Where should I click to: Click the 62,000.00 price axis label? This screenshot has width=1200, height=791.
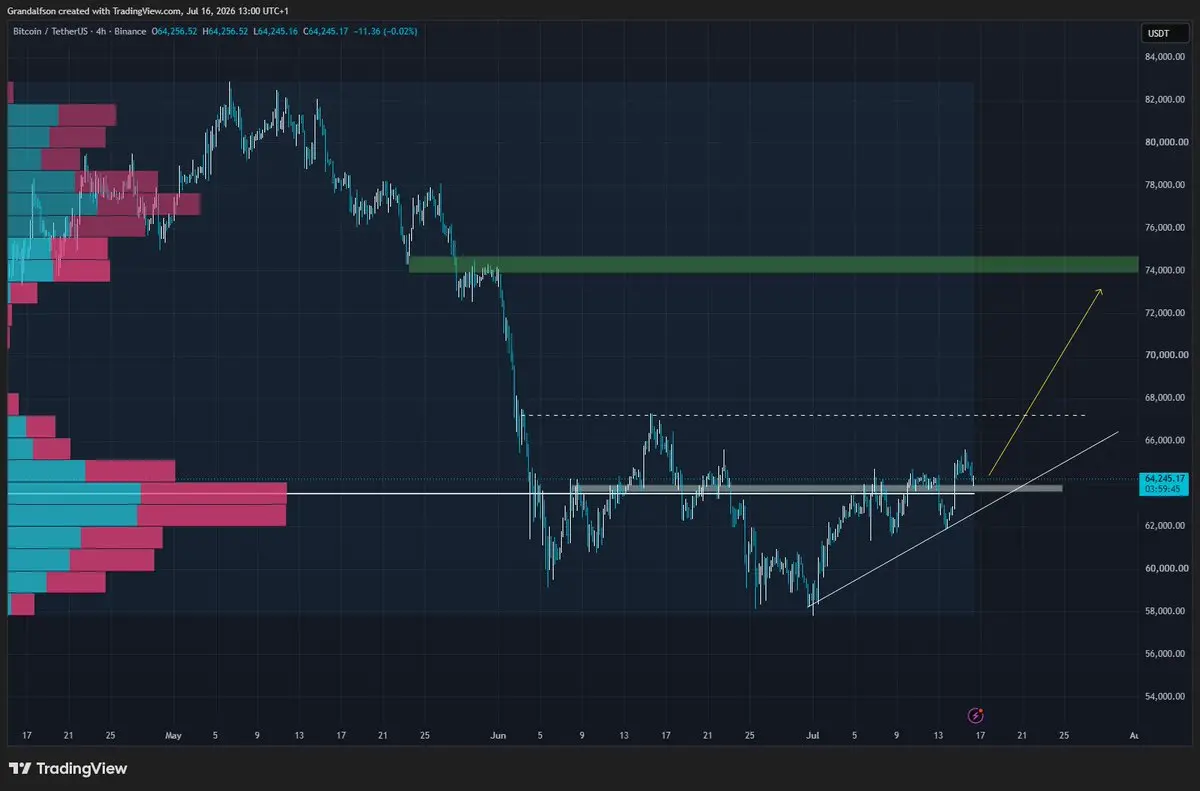(1167, 526)
